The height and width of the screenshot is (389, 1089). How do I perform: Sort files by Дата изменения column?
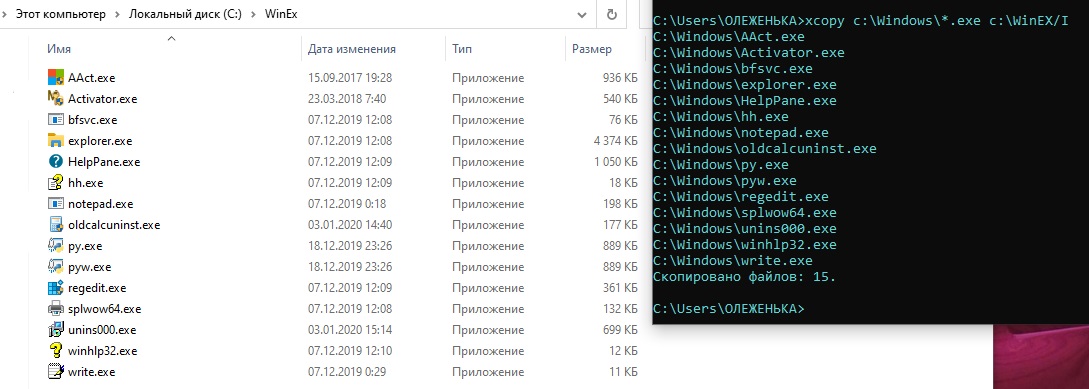click(x=351, y=49)
